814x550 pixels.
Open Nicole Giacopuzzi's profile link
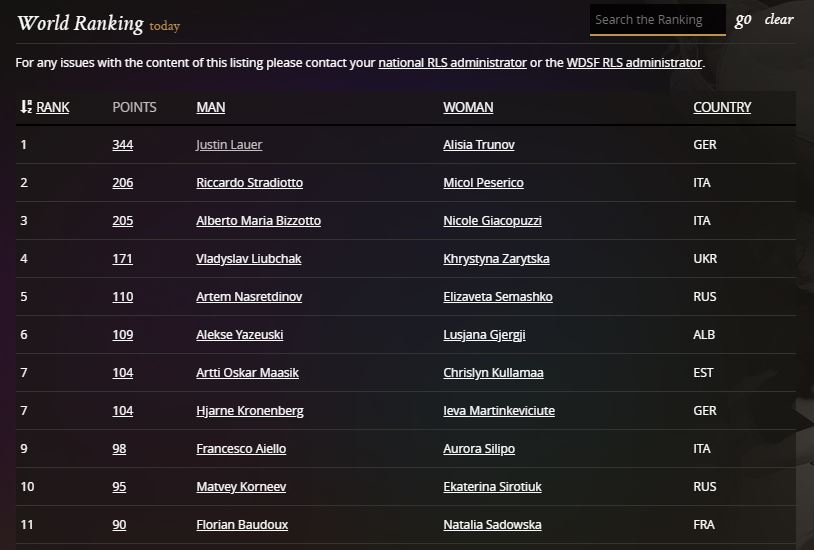[x=492, y=221]
